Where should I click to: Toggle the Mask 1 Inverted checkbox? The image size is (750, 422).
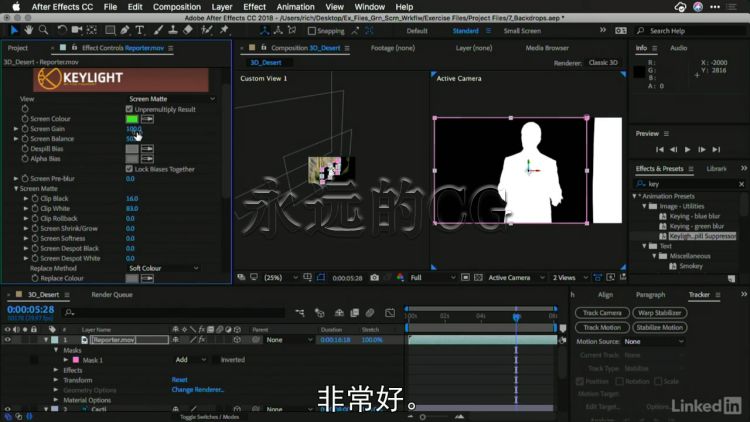pos(216,360)
